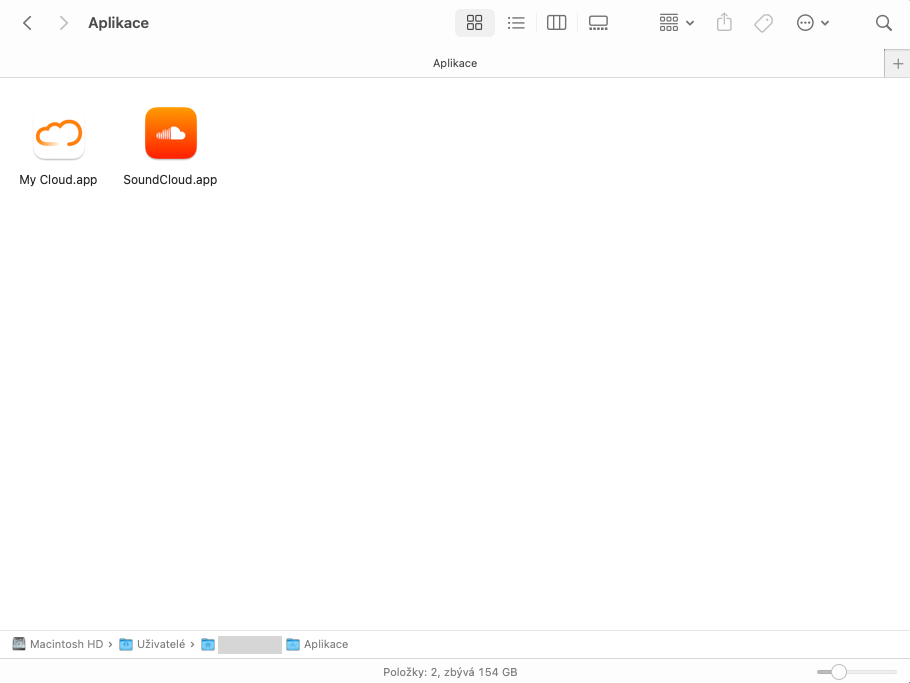The width and height of the screenshot is (910, 683).
Task: Click the My Cloud.app file name
Action: pyautogui.click(x=58, y=180)
